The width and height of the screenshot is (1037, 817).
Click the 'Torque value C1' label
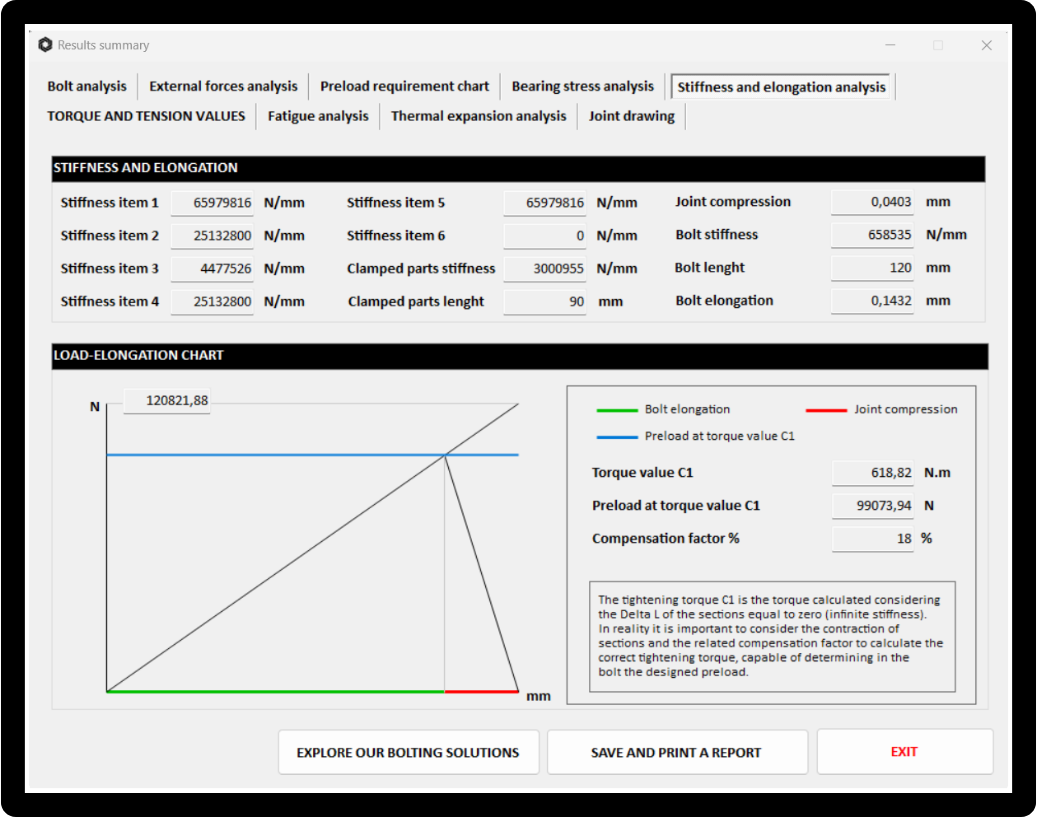pos(642,473)
